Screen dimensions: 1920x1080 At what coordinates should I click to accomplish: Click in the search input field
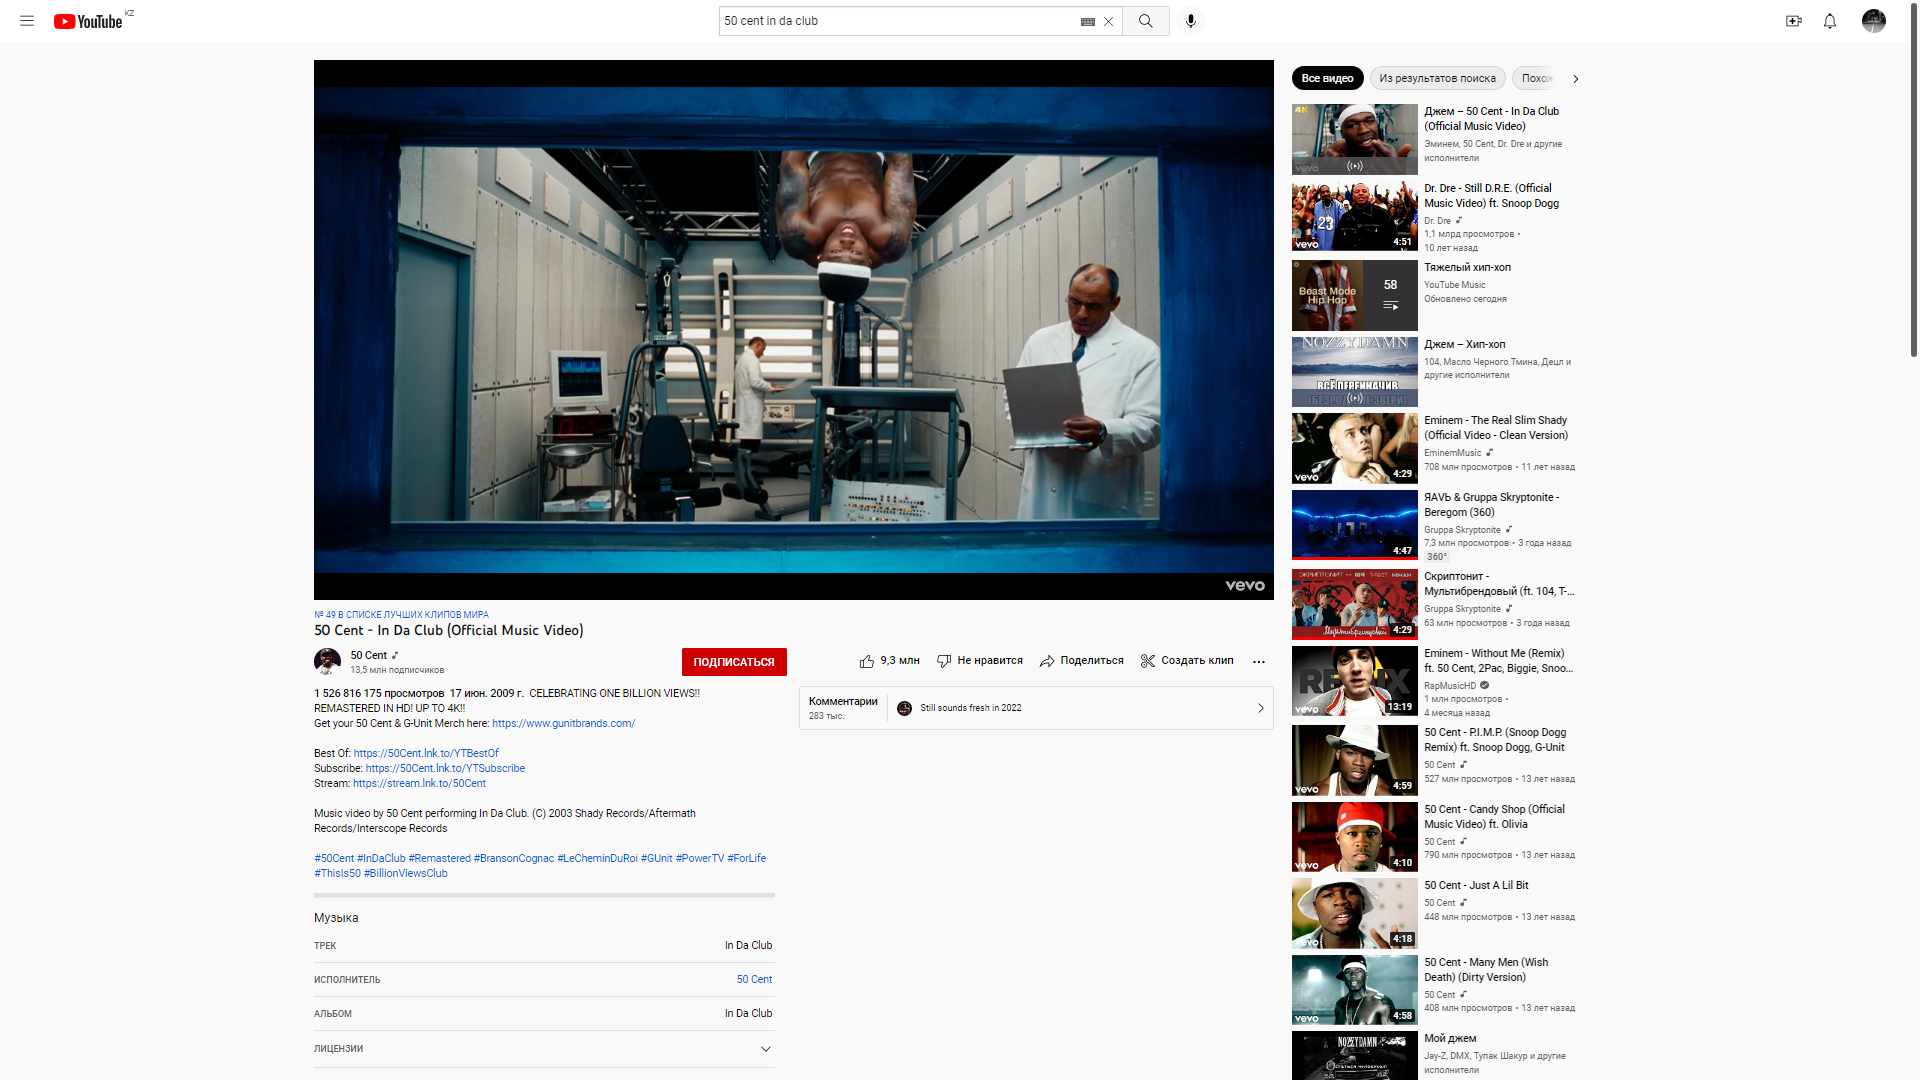[x=897, y=21]
